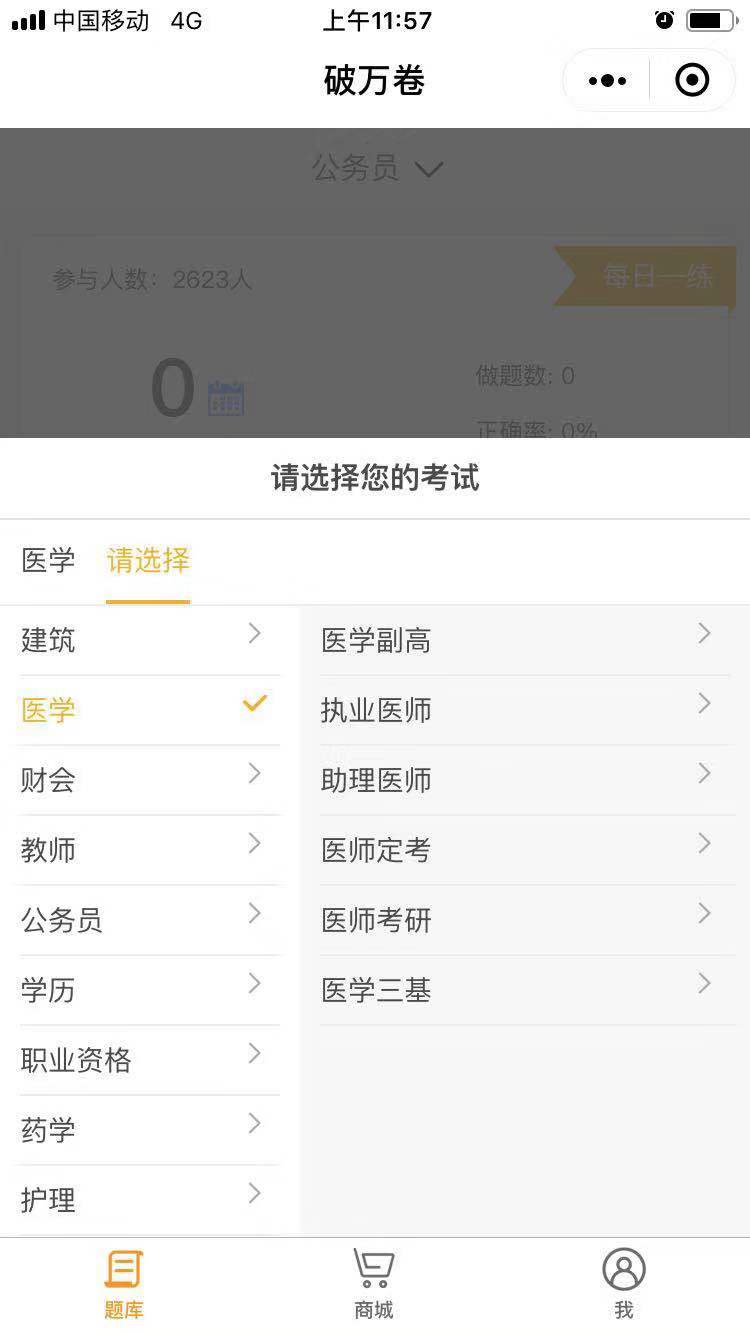
Task: Open the 医师考研 exam option
Action: click(x=528, y=920)
